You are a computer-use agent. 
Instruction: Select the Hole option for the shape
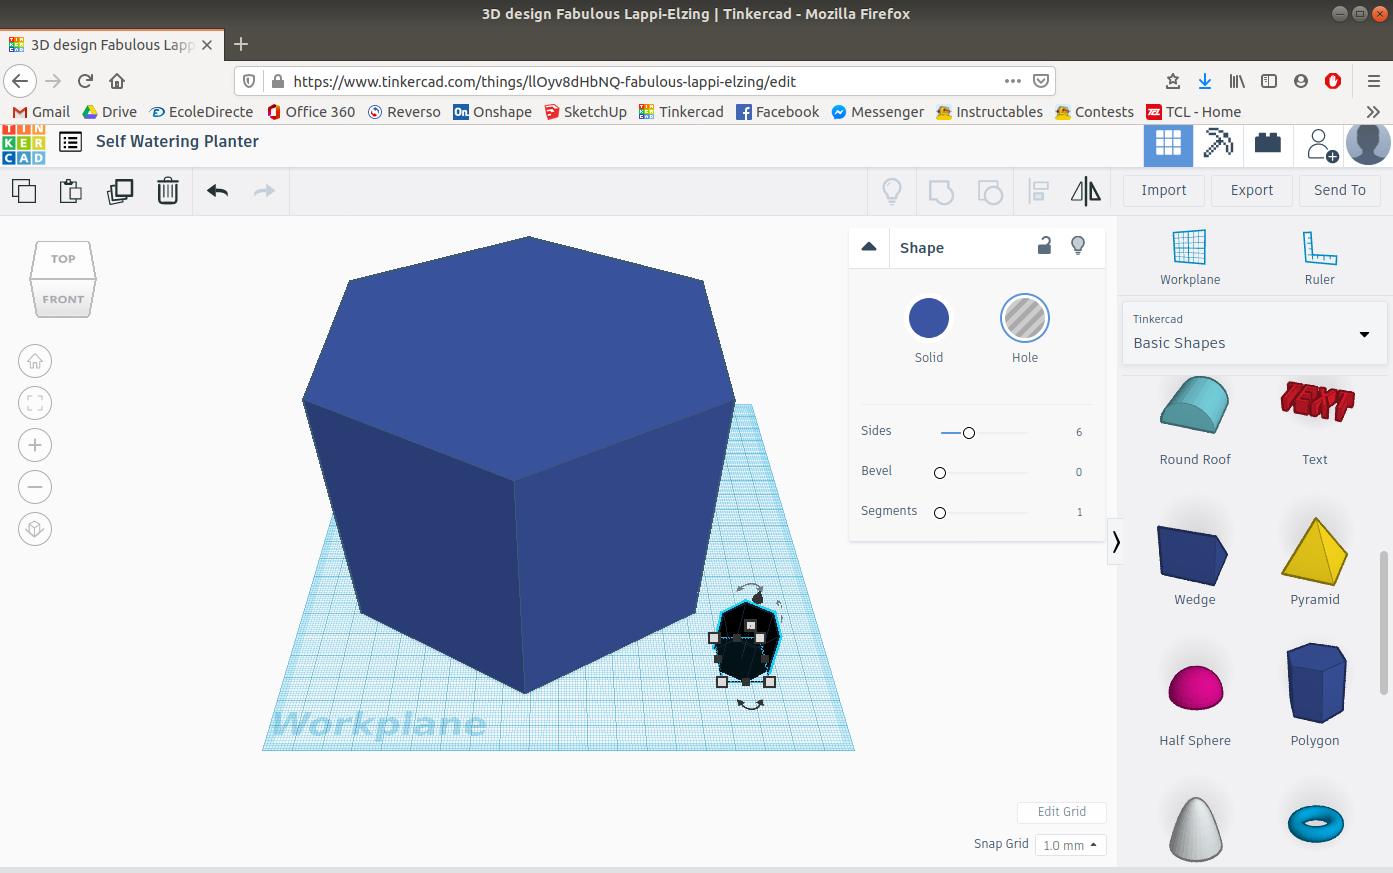(1024, 317)
